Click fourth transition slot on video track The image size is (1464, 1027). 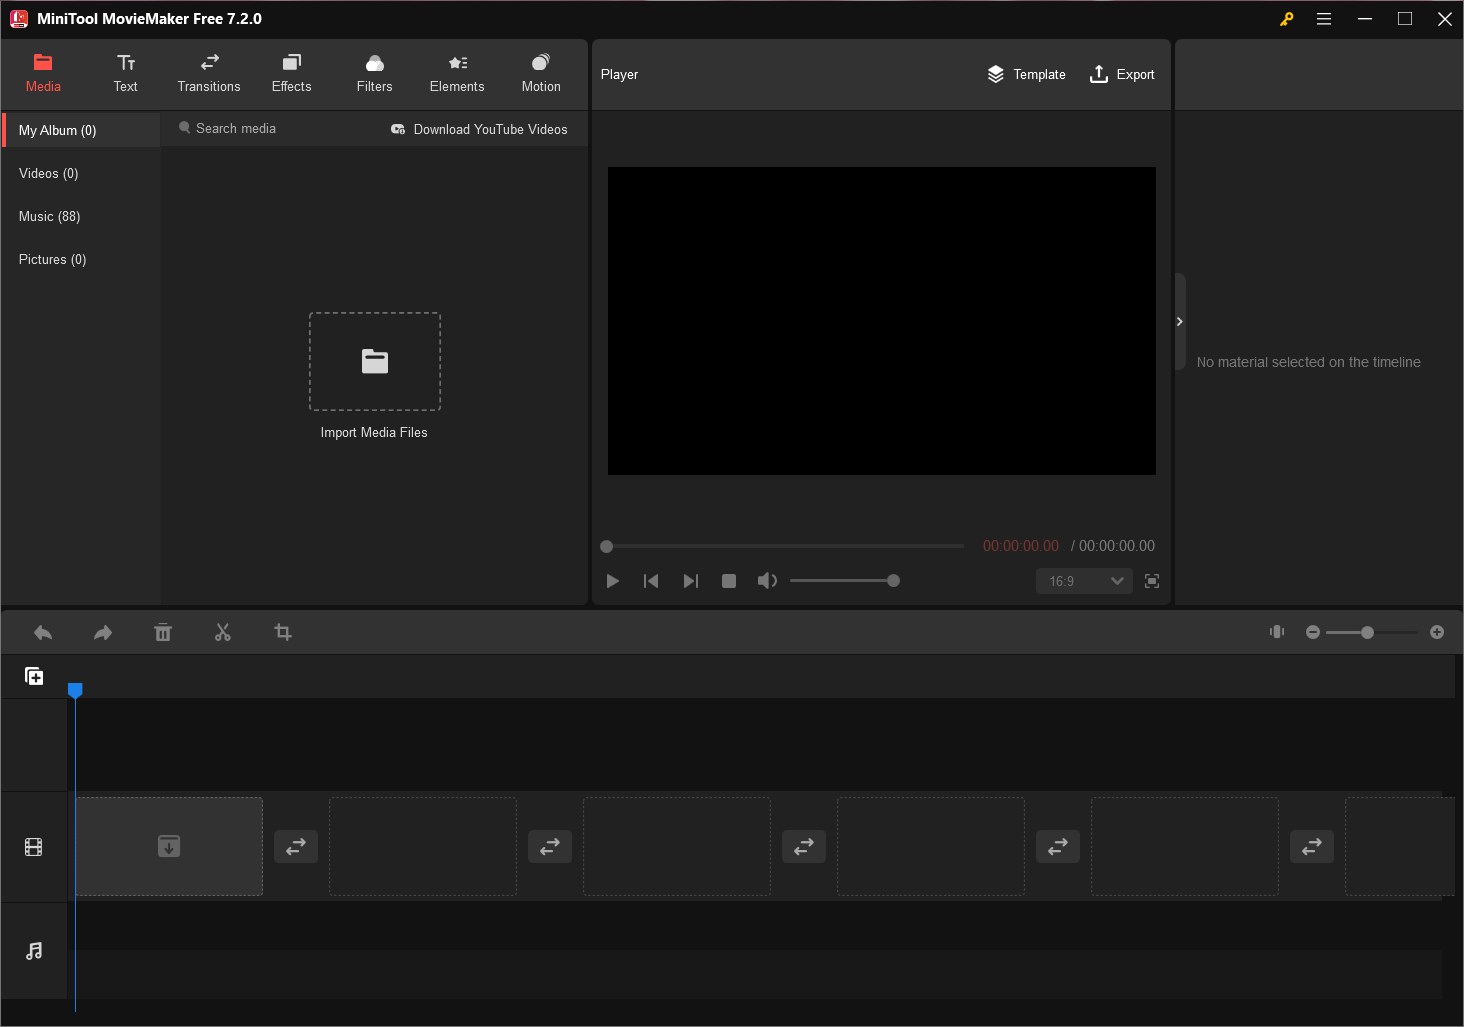[x=1058, y=846]
